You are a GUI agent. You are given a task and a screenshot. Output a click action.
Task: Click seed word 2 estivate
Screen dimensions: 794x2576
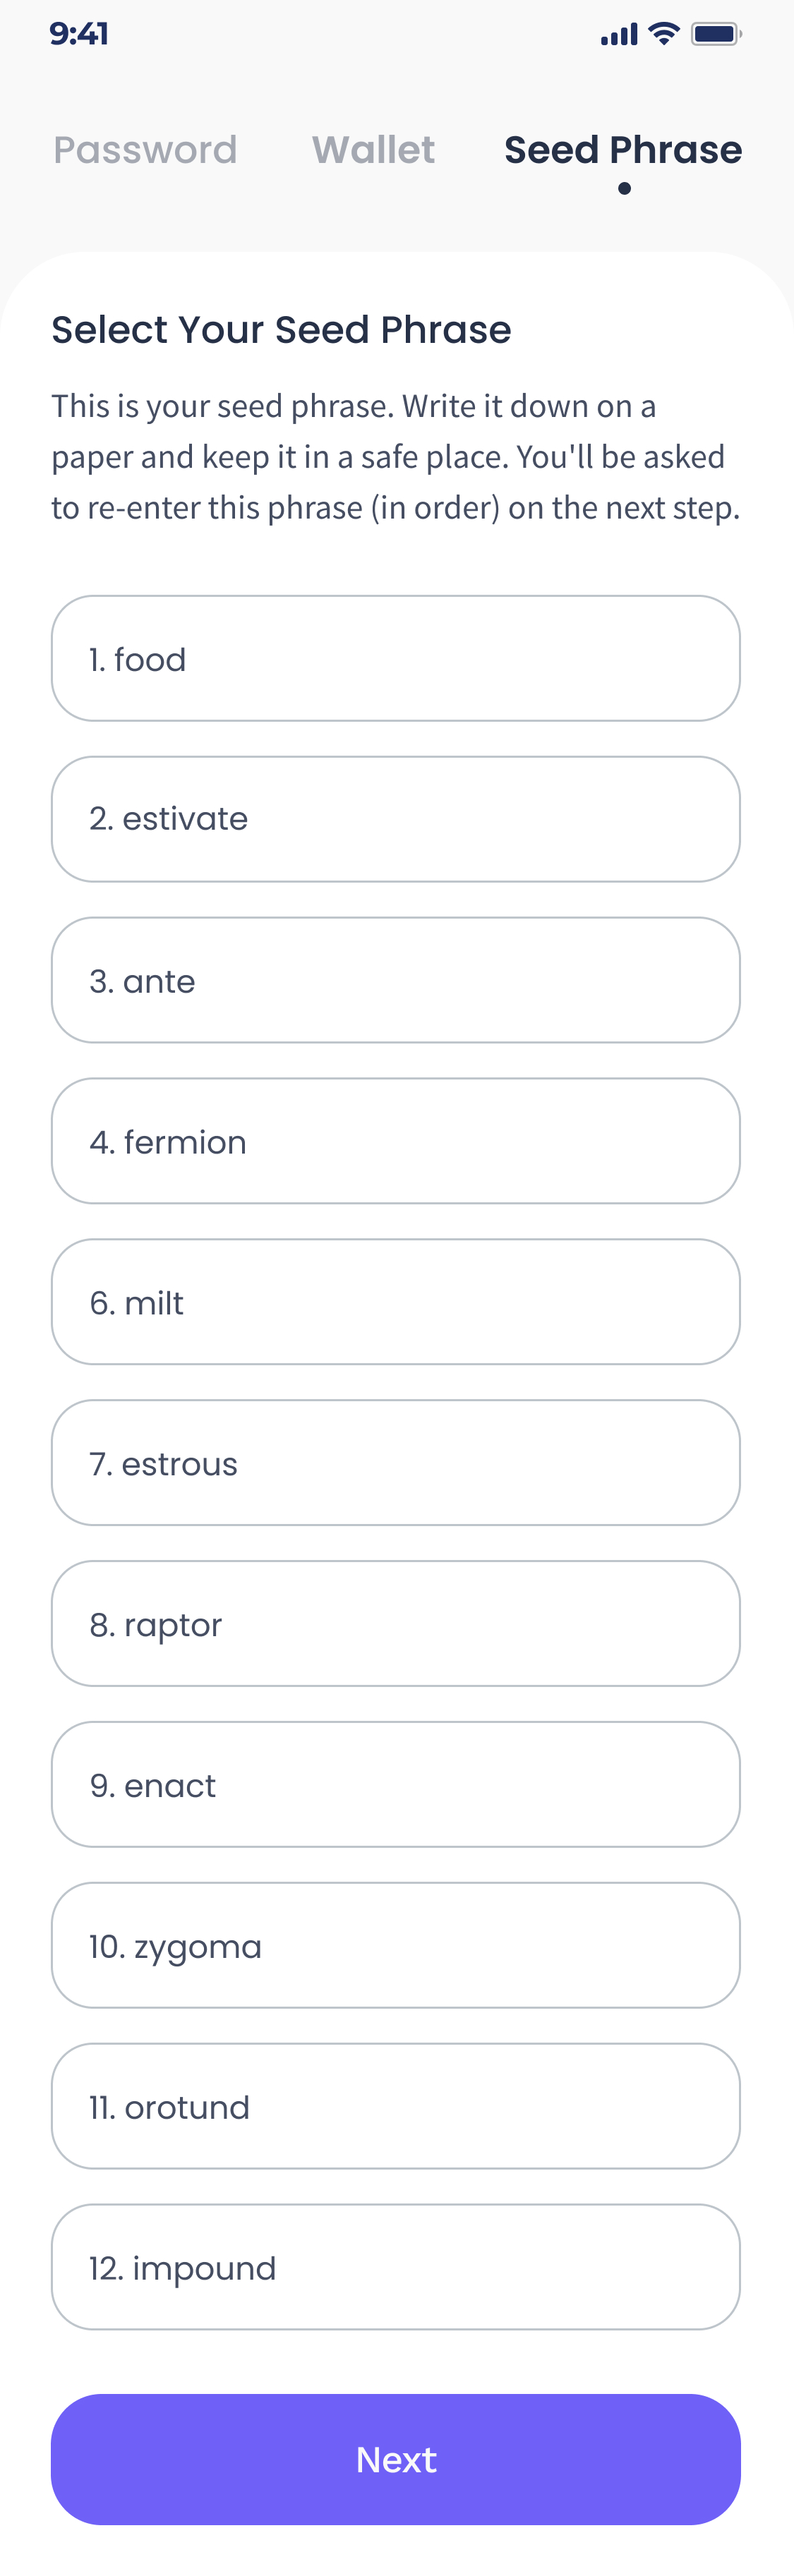tap(396, 819)
